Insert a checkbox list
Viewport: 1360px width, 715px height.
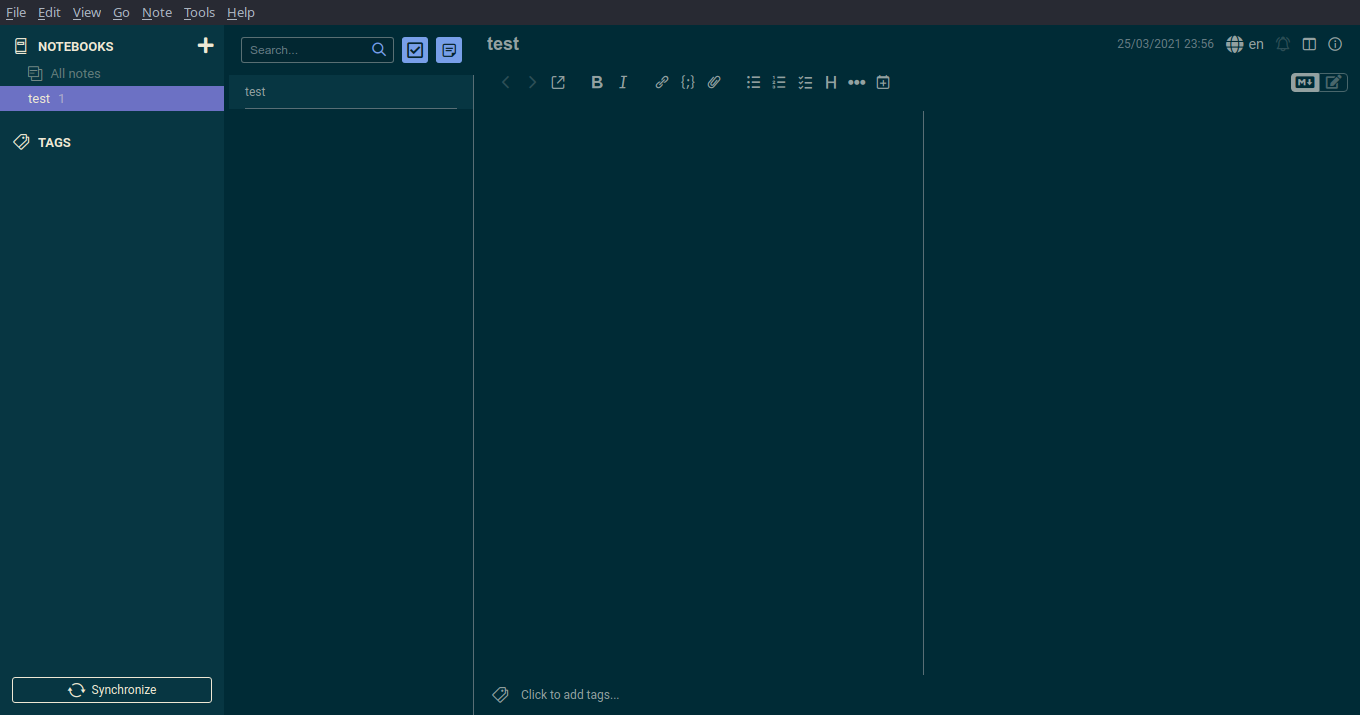(805, 82)
